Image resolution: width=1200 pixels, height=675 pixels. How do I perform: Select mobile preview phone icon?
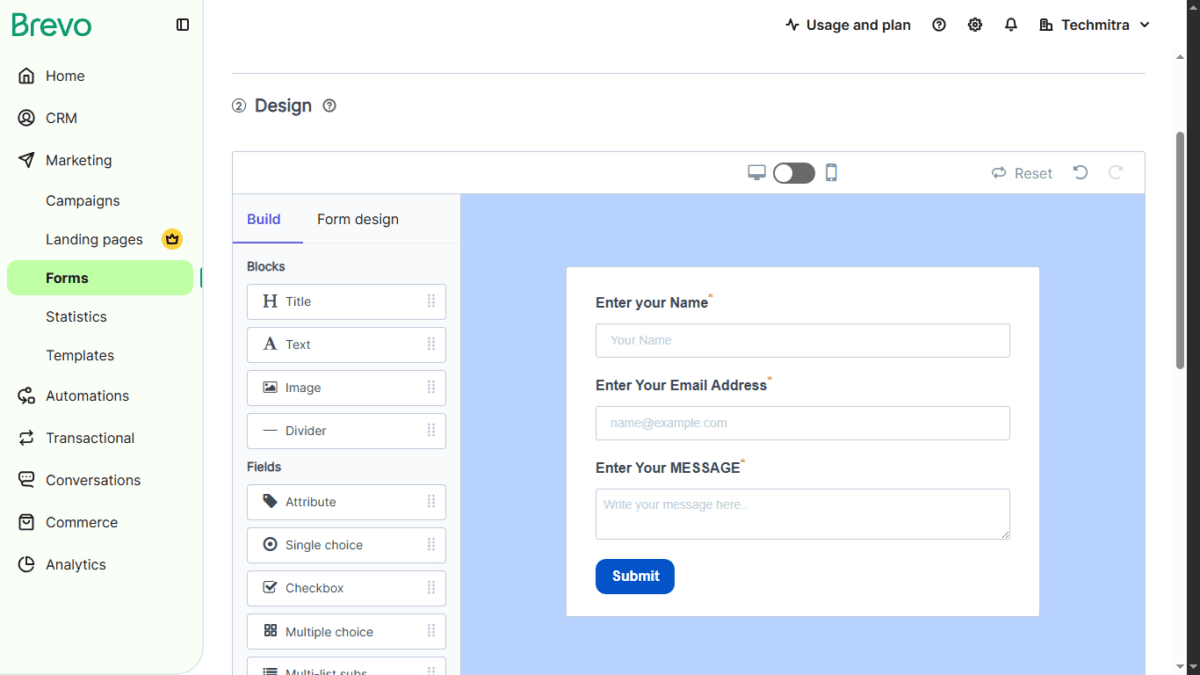tap(831, 173)
